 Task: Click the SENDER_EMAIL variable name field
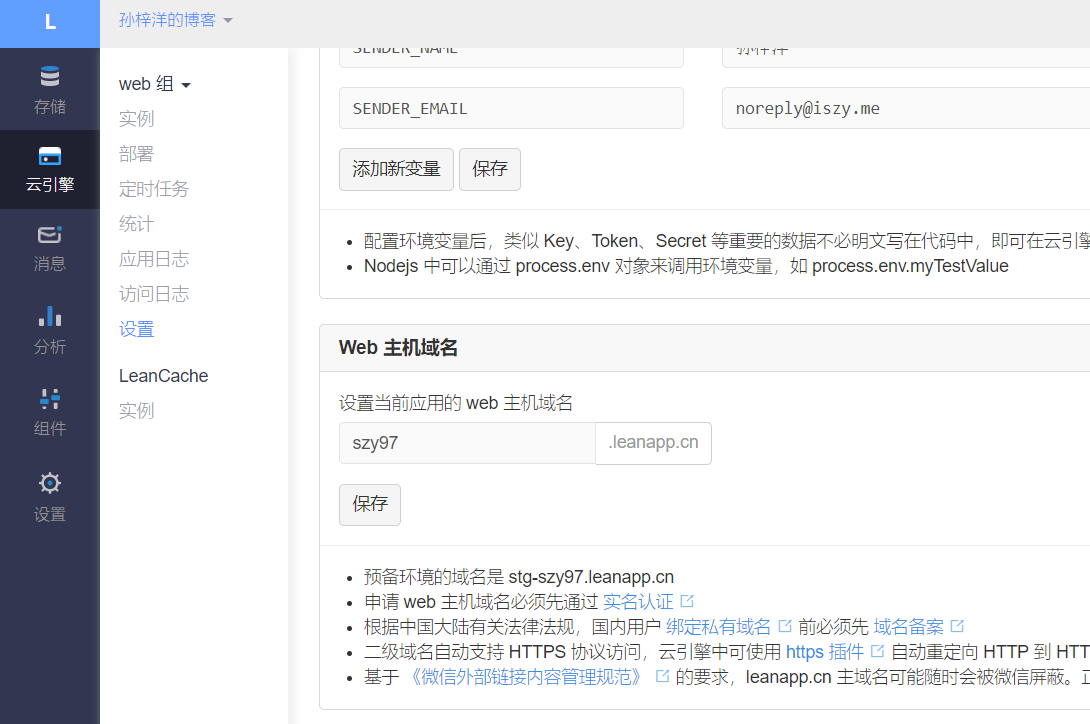[511, 108]
